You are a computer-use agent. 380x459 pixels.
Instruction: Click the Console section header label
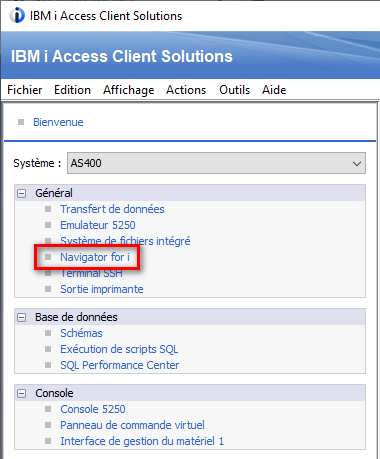pyautogui.click(x=54, y=393)
